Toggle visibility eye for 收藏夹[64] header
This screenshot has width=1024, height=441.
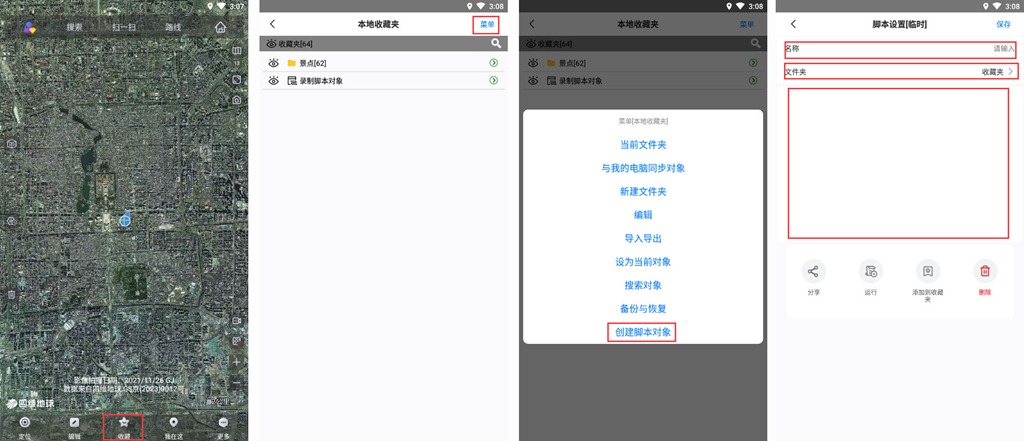(x=272, y=44)
